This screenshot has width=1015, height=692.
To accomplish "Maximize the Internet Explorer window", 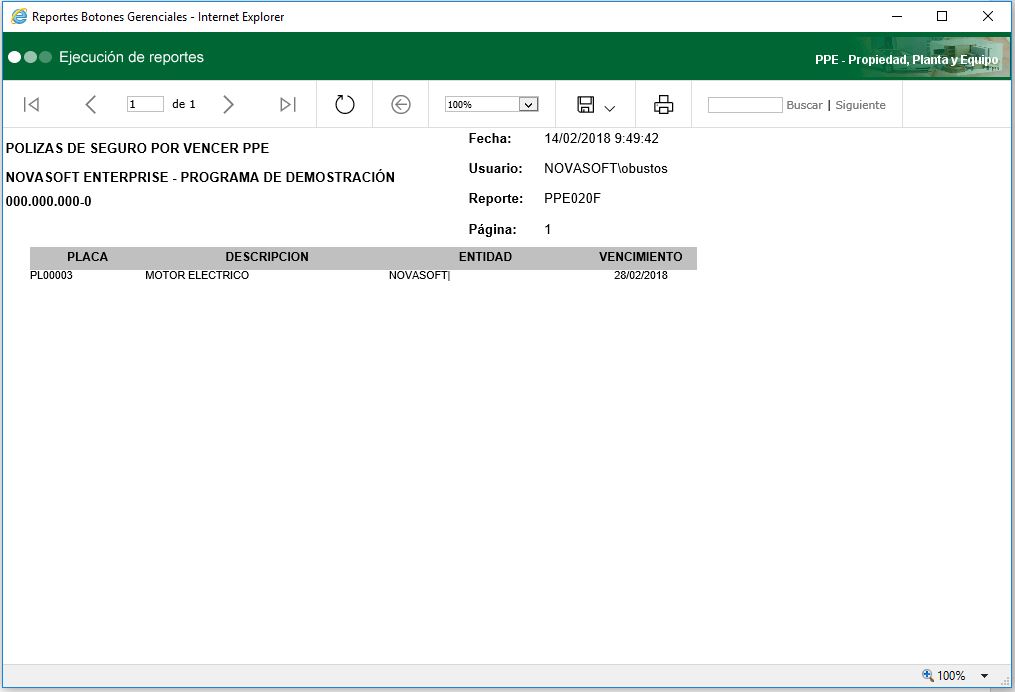I will click(942, 16).
